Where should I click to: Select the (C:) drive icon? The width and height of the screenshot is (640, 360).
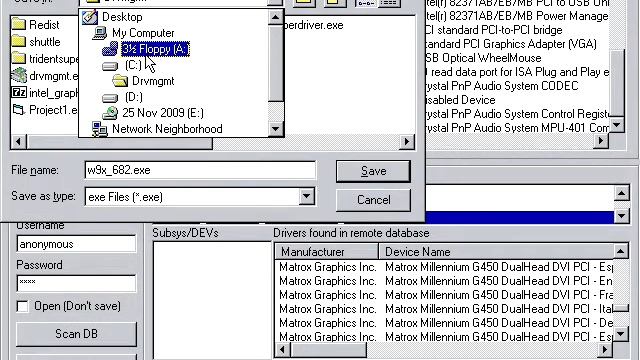(x=110, y=66)
